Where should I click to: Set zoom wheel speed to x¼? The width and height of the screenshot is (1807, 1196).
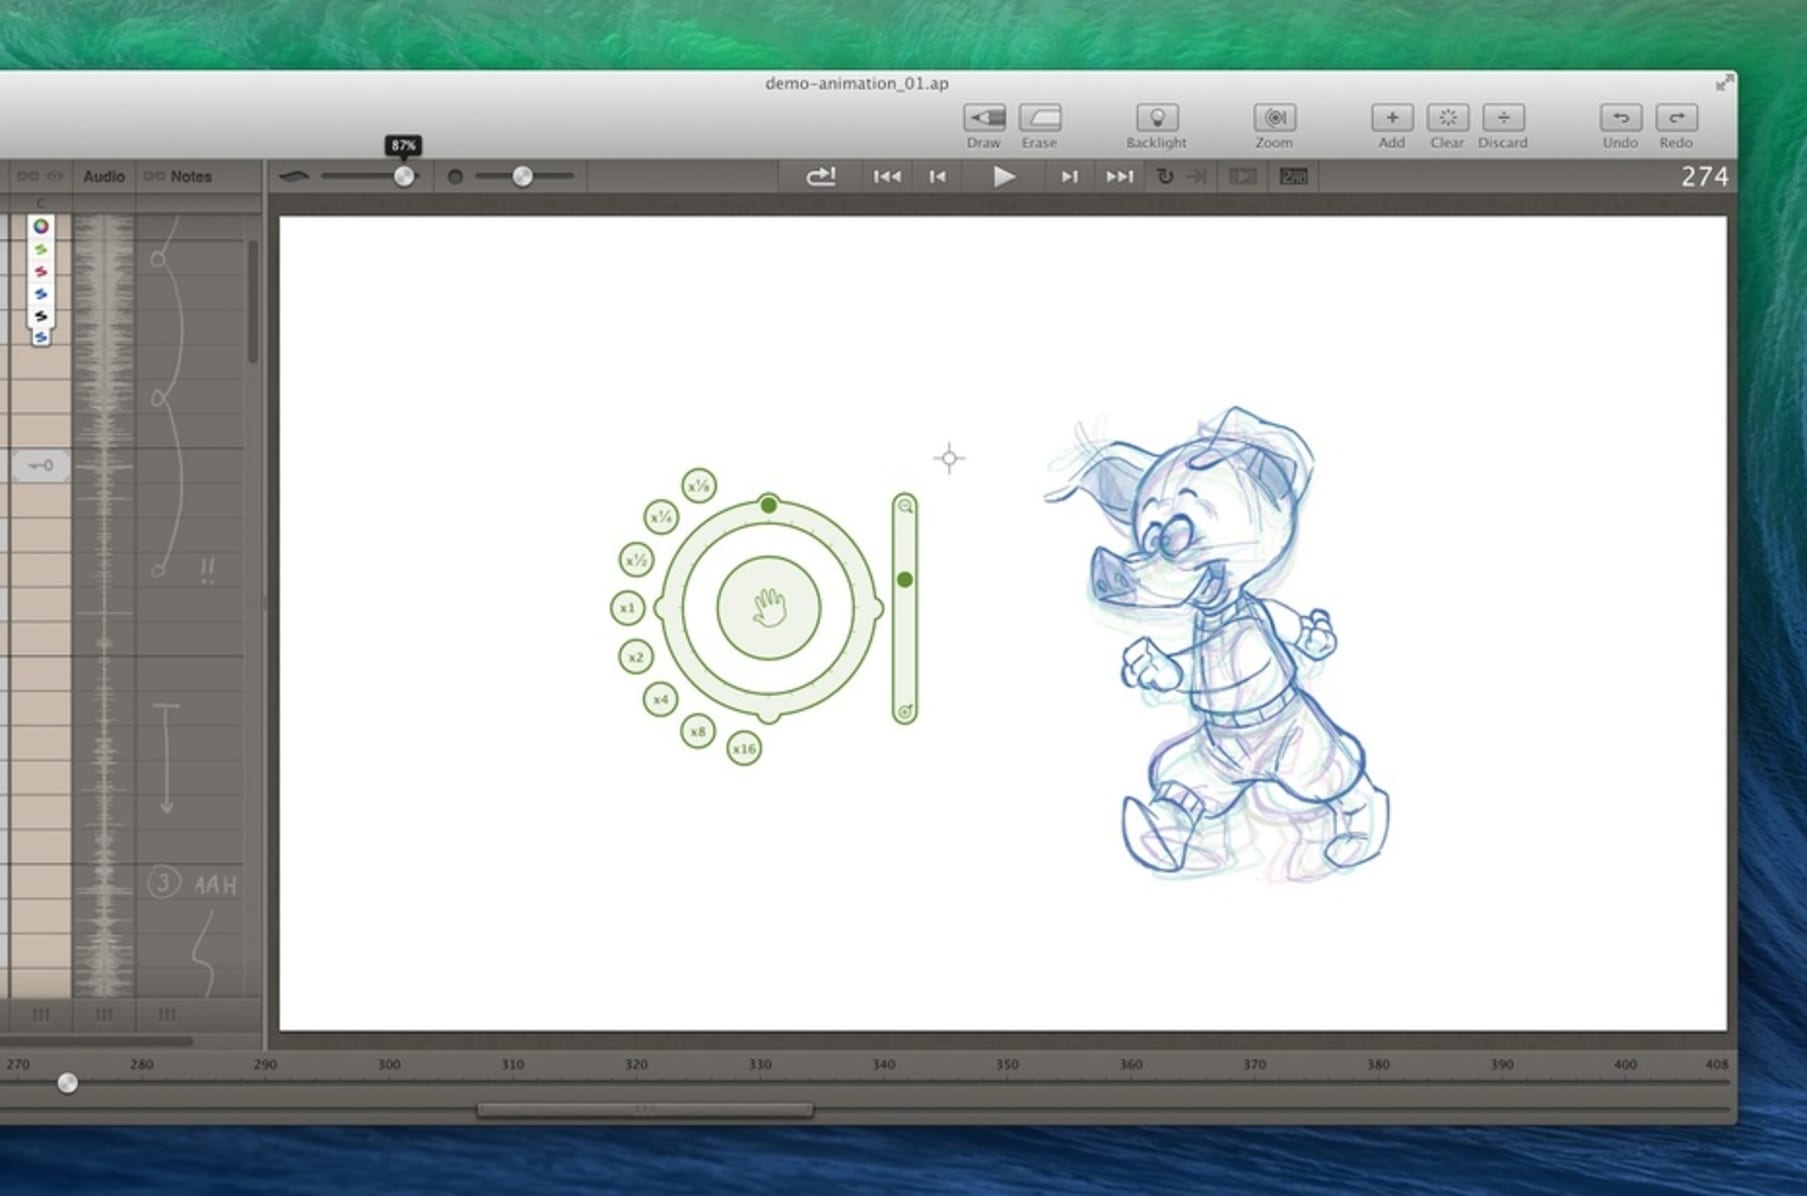click(x=661, y=517)
